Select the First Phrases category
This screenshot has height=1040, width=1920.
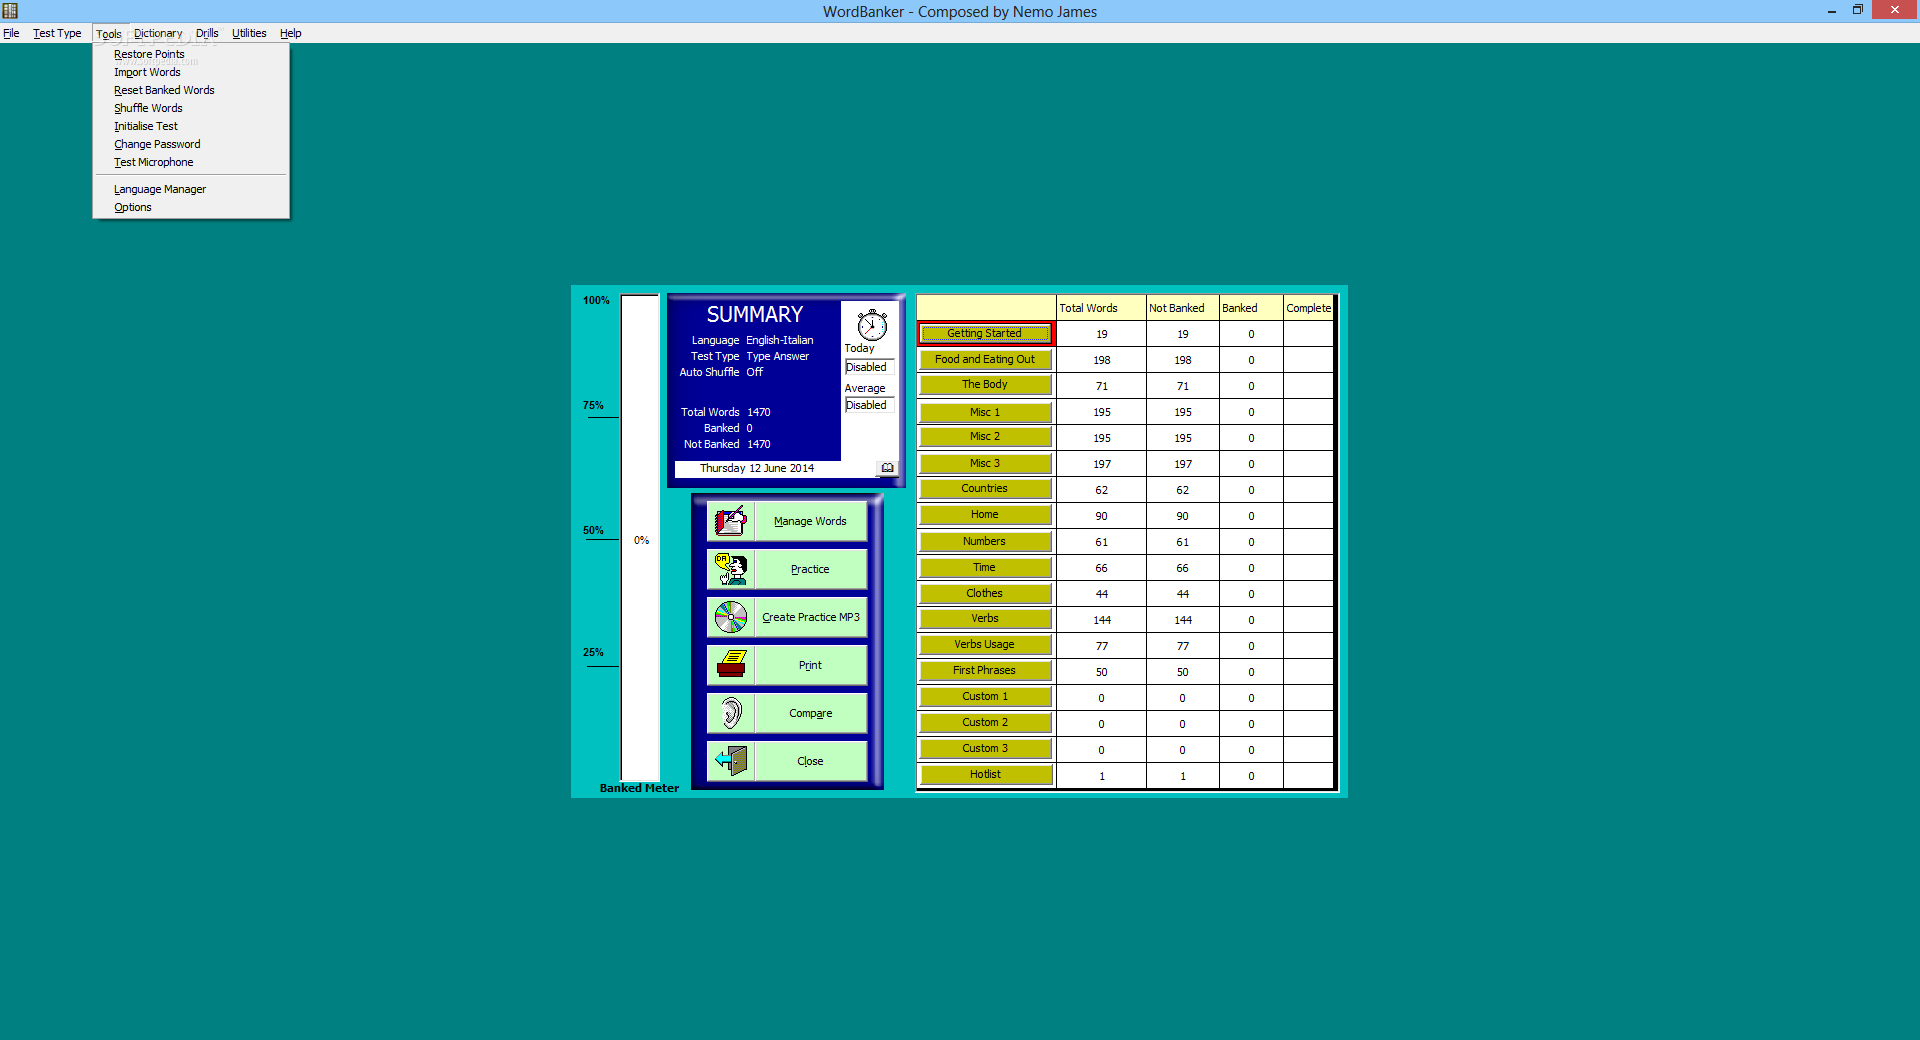click(985, 670)
